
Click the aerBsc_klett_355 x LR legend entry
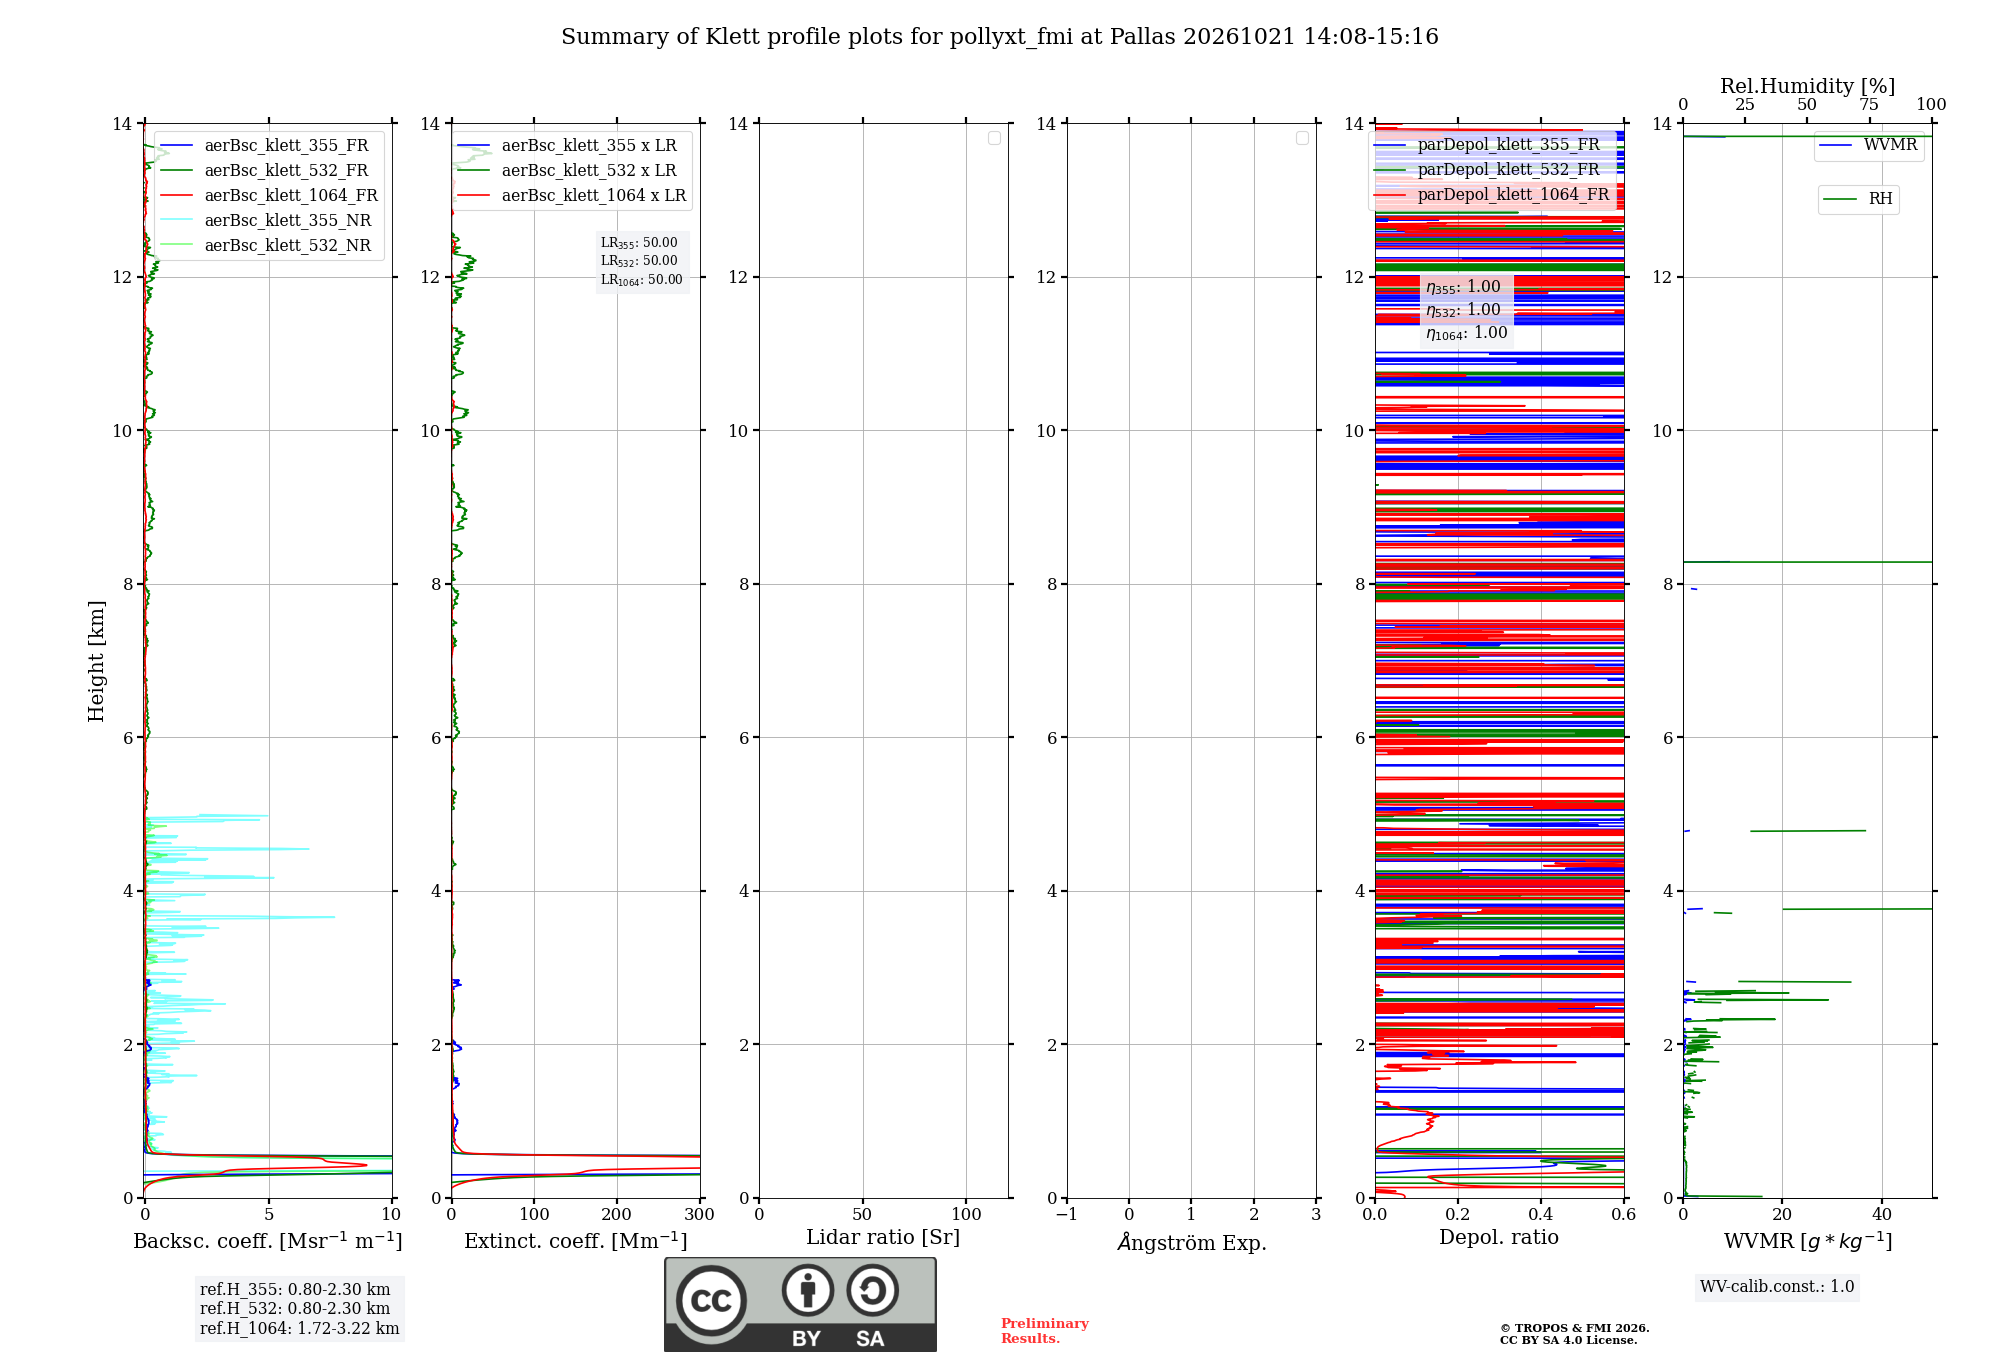coord(567,145)
